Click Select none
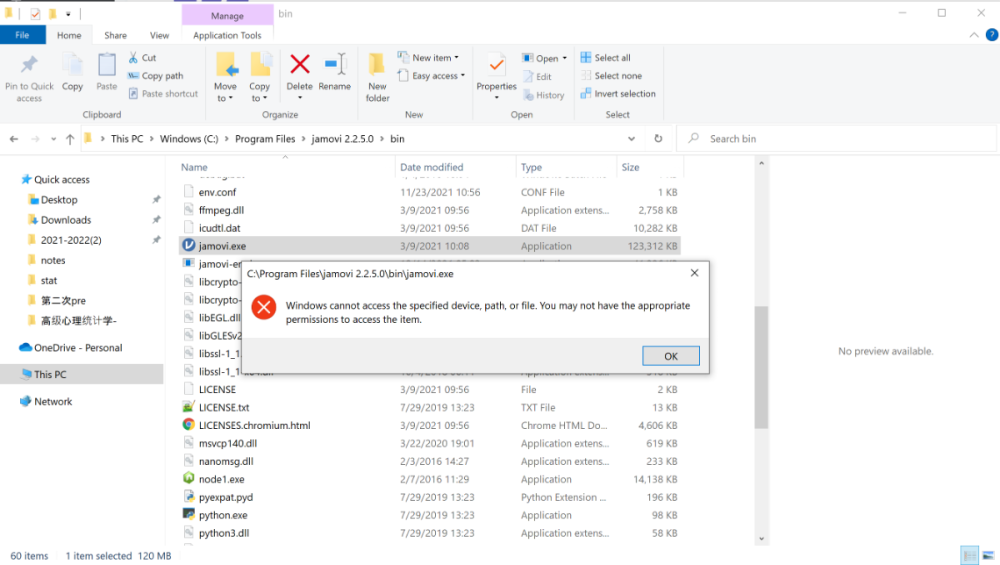The width and height of the screenshot is (1000, 565). click(611, 75)
